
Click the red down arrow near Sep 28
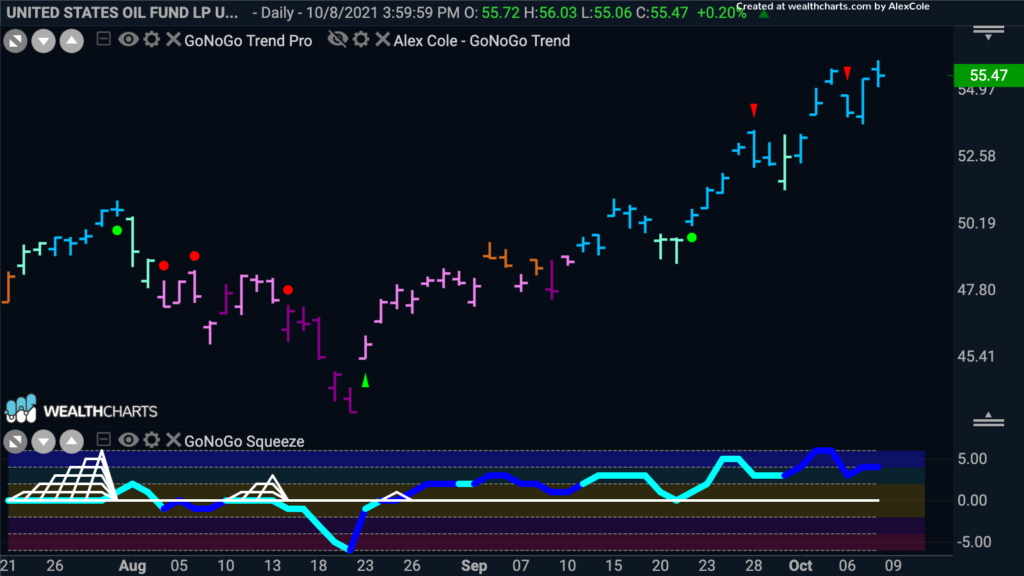click(x=754, y=110)
